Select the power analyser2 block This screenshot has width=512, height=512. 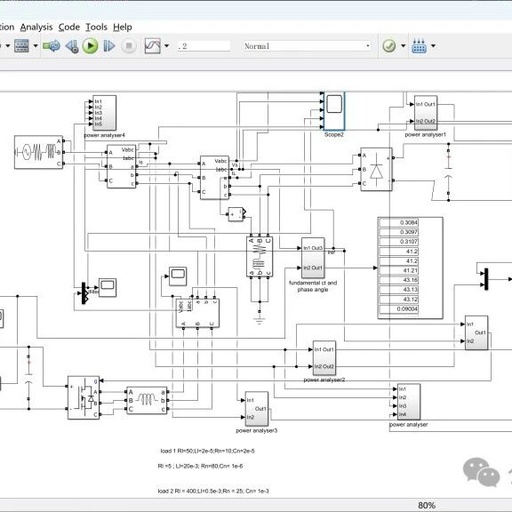(x=324, y=358)
